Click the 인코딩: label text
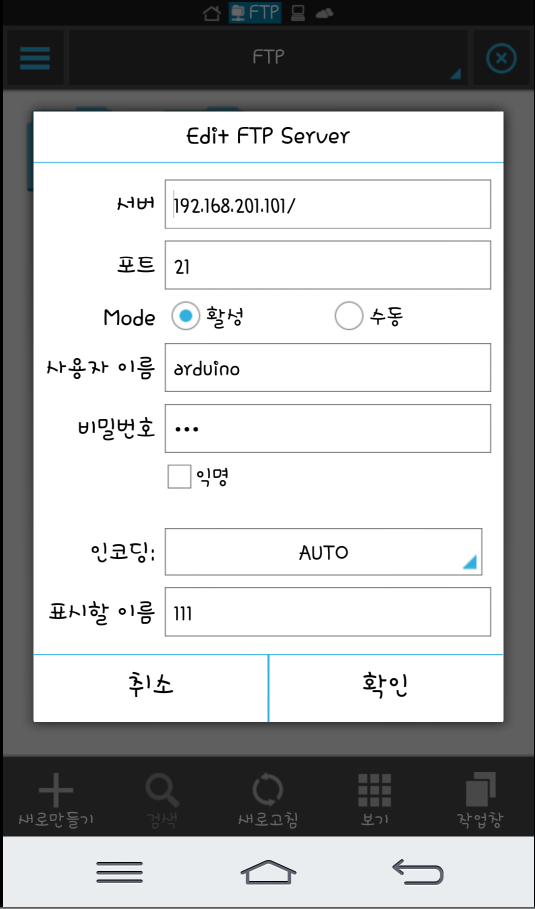Image resolution: width=535 pixels, height=909 pixels. pyautogui.click(x=124, y=552)
